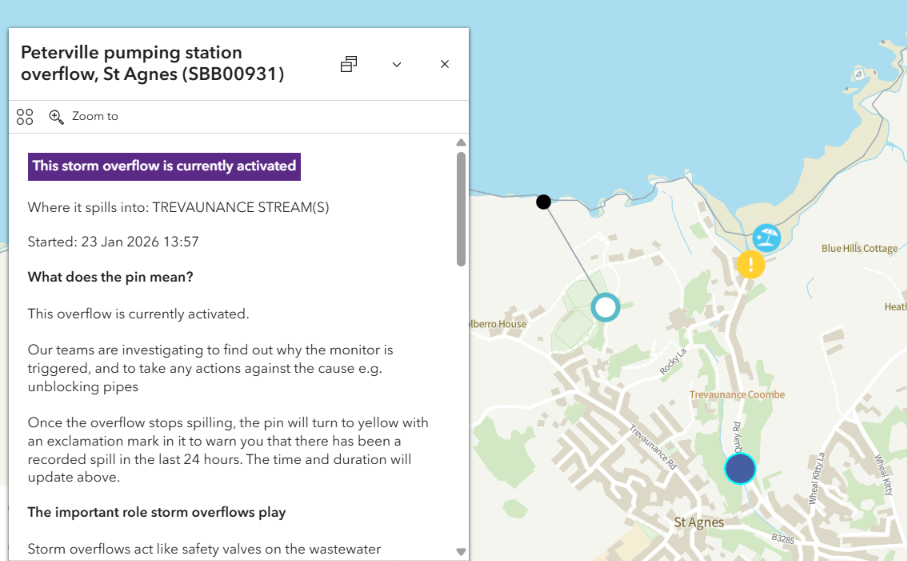Screen dimensions: 907x561
Task: Click the dock popup icon in header
Action: pos(348,64)
